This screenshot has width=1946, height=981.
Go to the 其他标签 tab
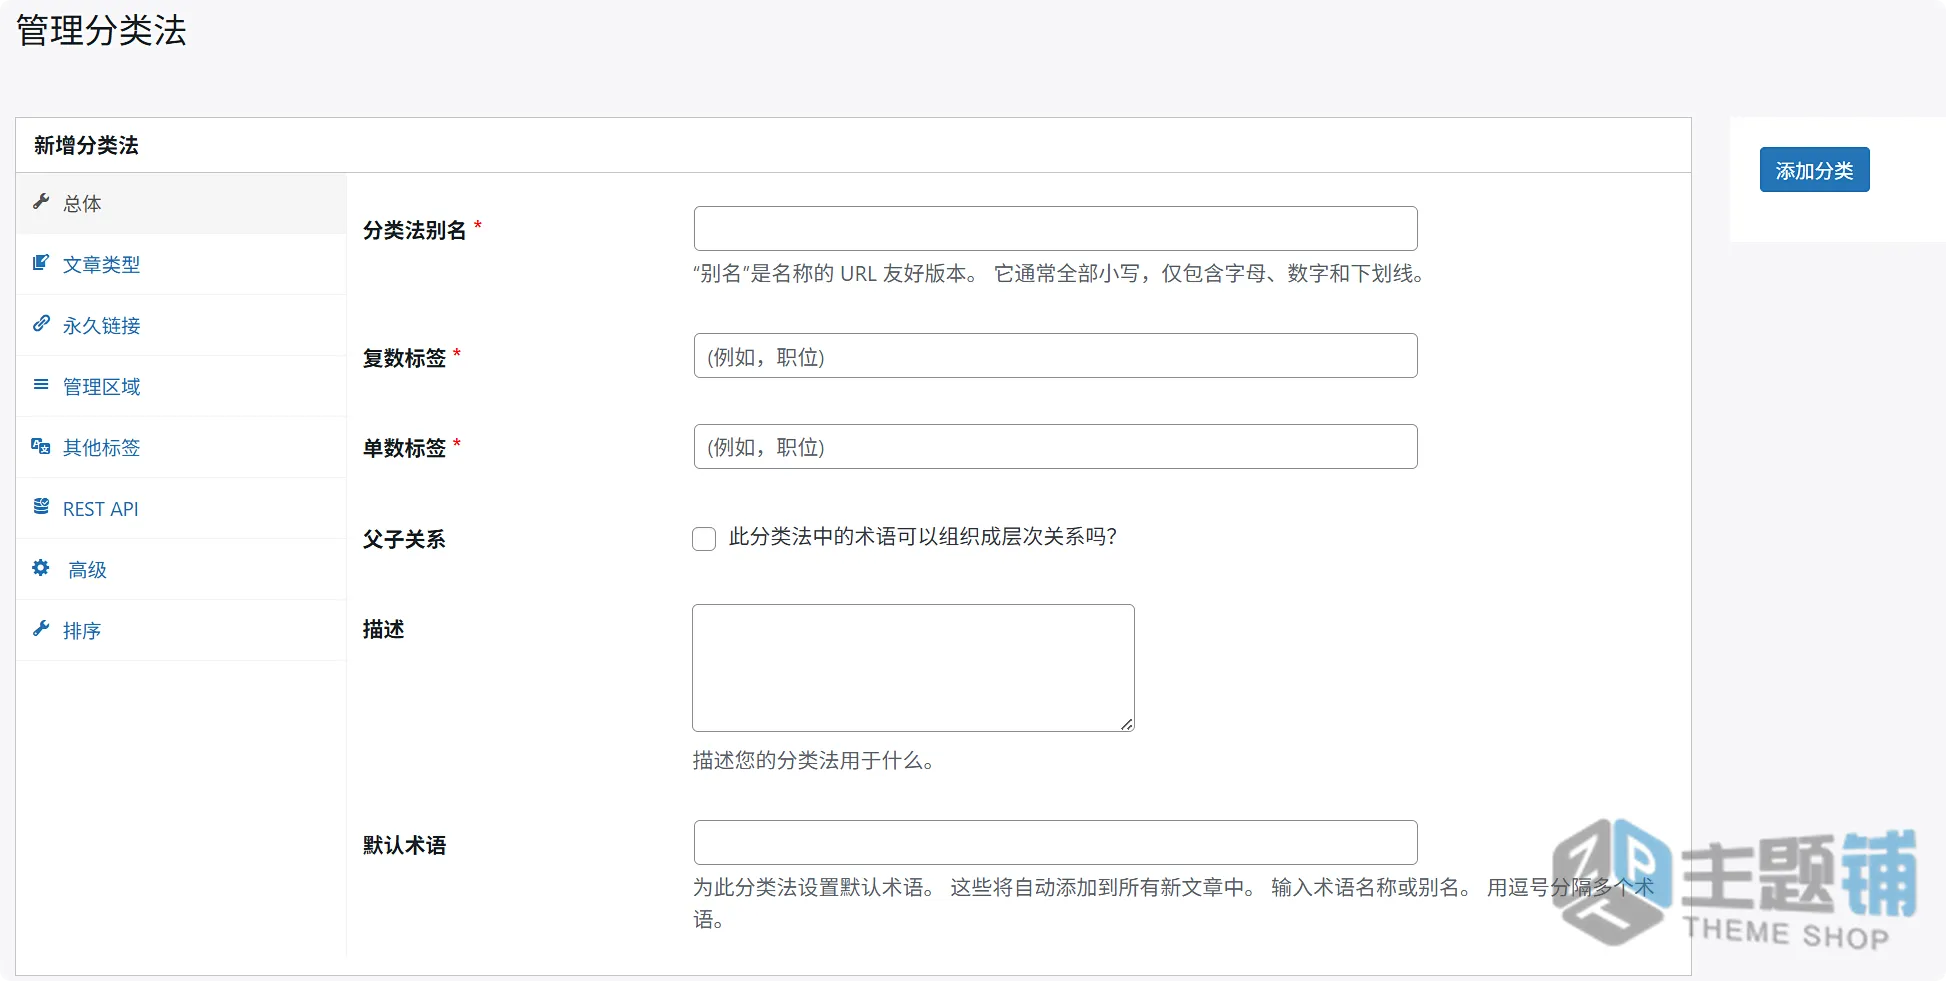(x=181, y=447)
